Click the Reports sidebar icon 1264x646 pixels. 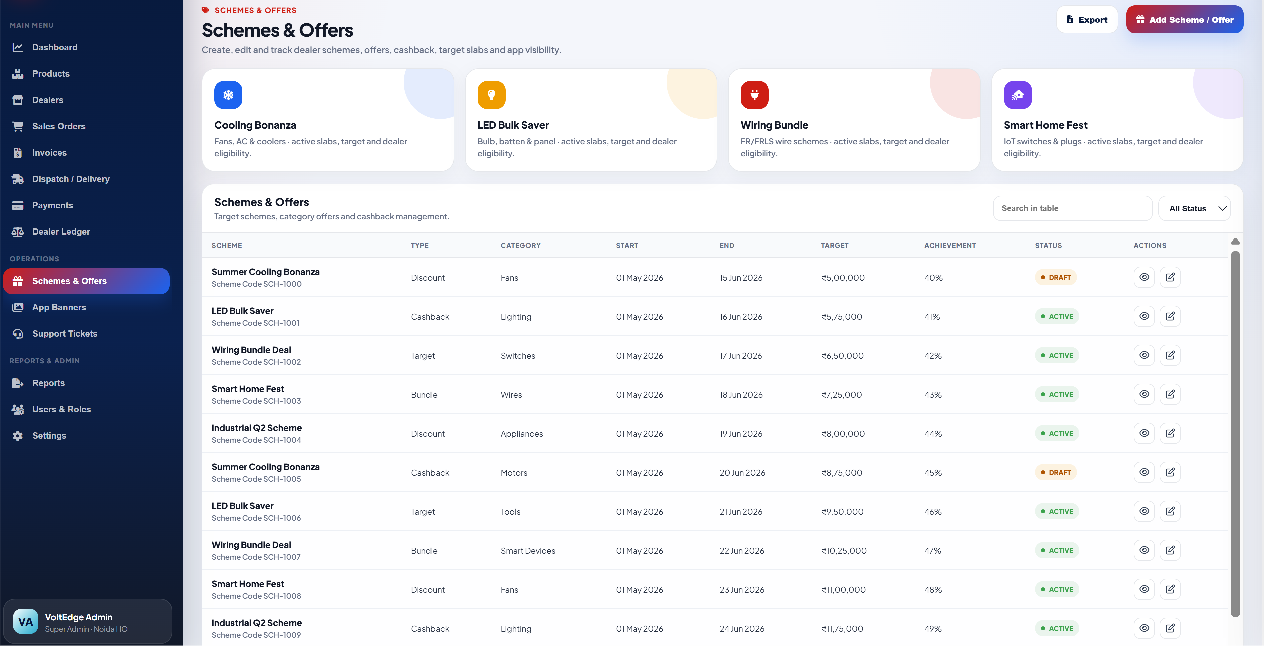click(17, 383)
